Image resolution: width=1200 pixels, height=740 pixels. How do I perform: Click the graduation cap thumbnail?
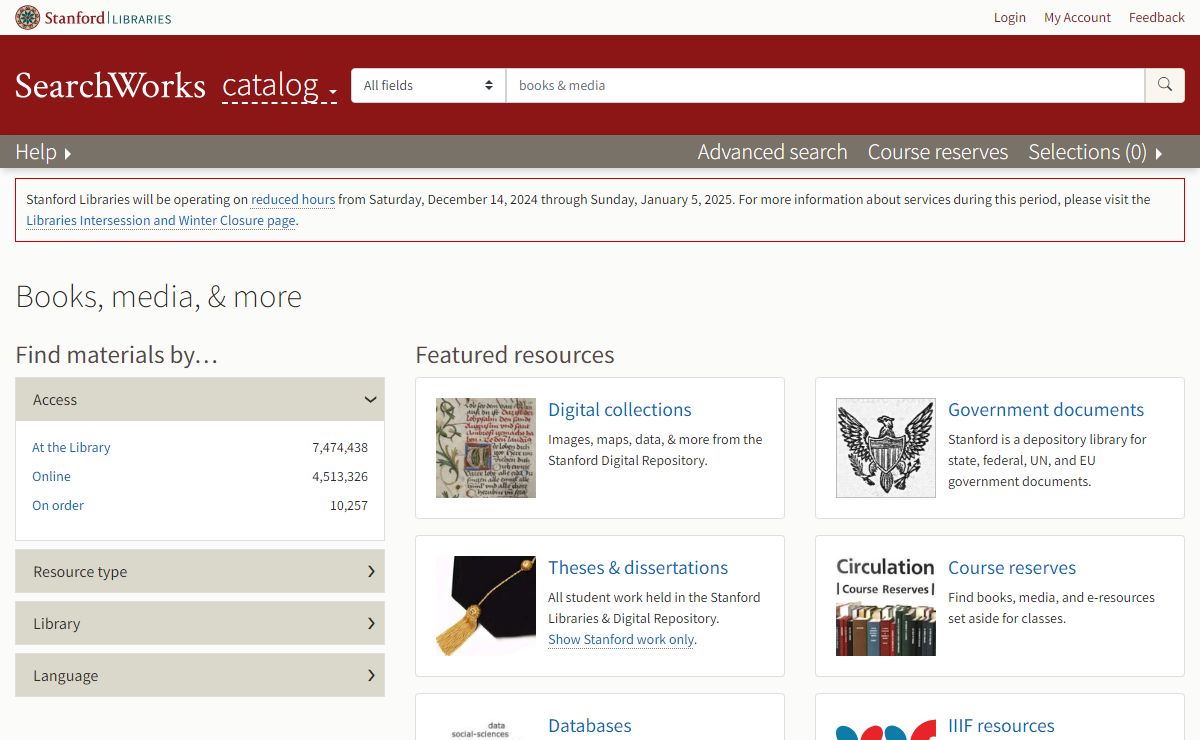[x=486, y=606]
